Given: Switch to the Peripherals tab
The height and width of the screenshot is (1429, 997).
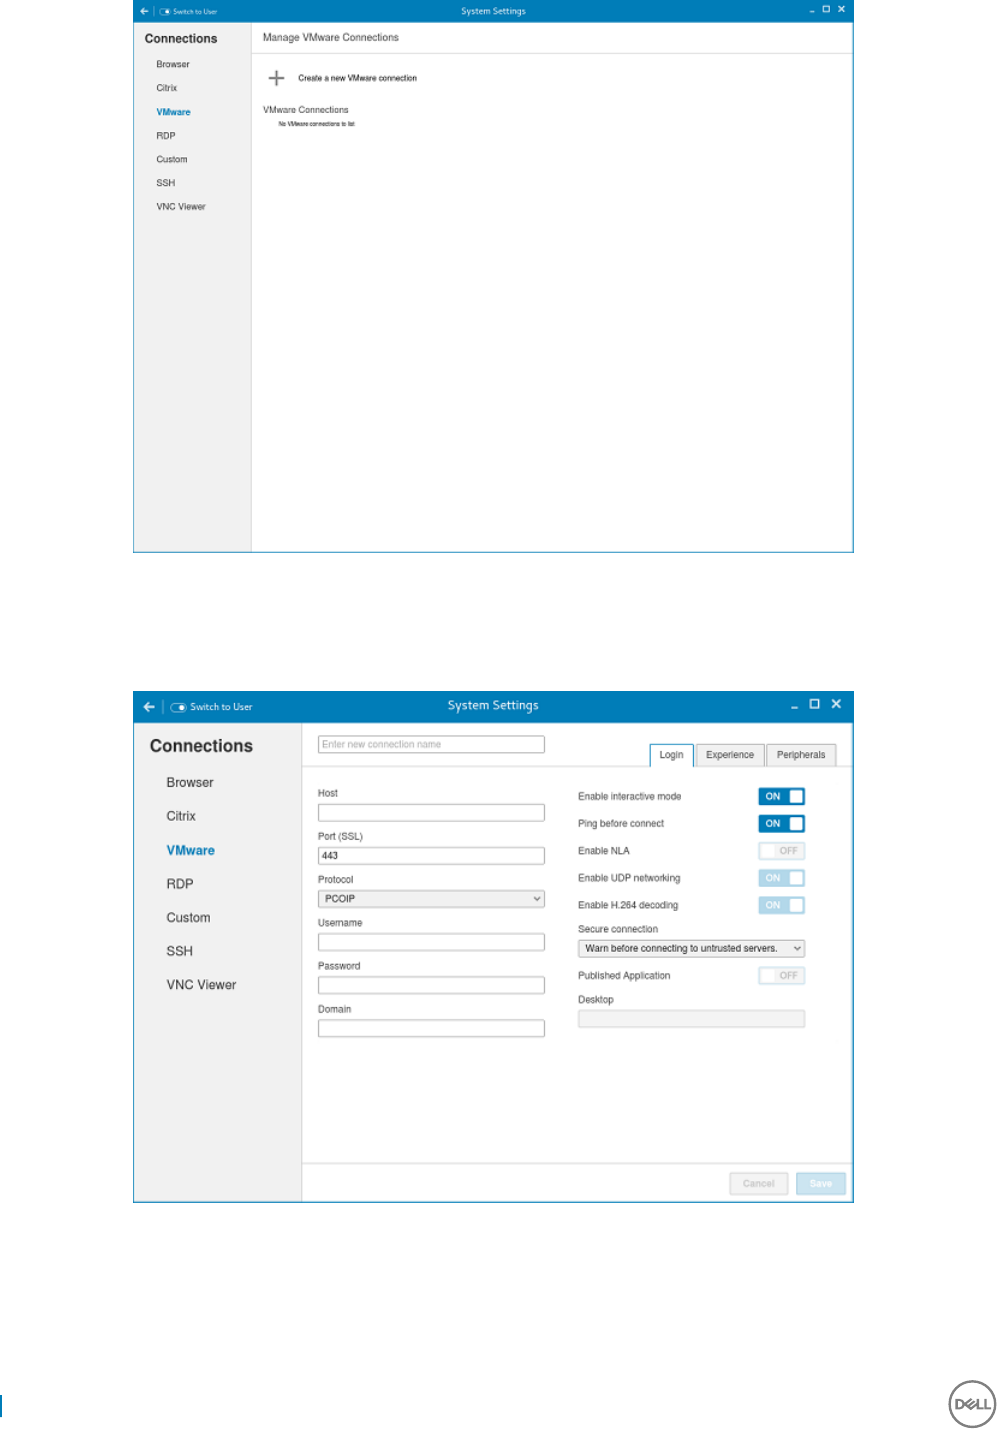Looking at the screenshot, I should (x=801, y=755).
